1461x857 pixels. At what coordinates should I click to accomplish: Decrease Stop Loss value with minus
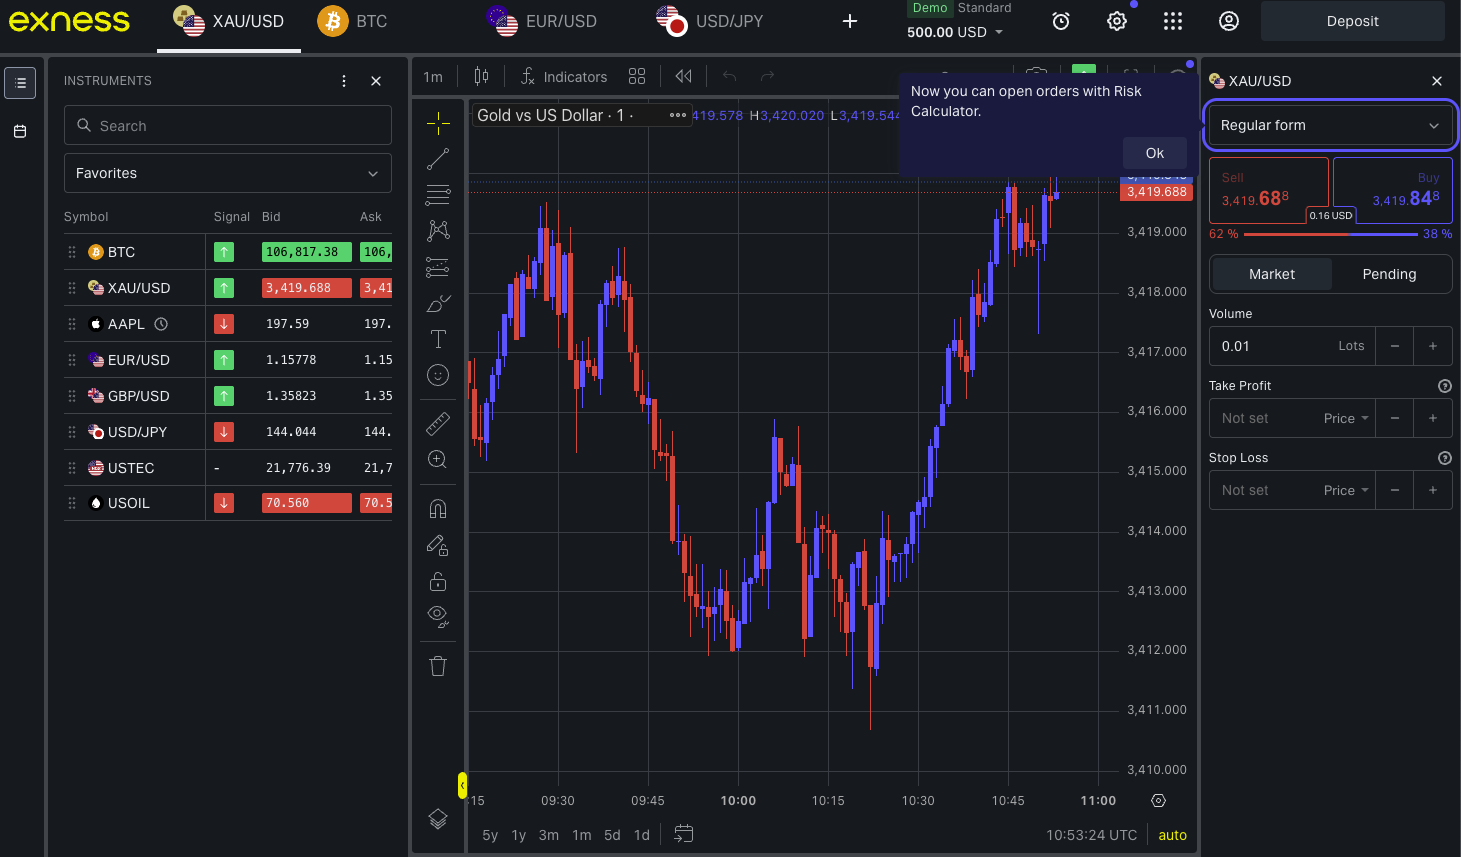1394,490
